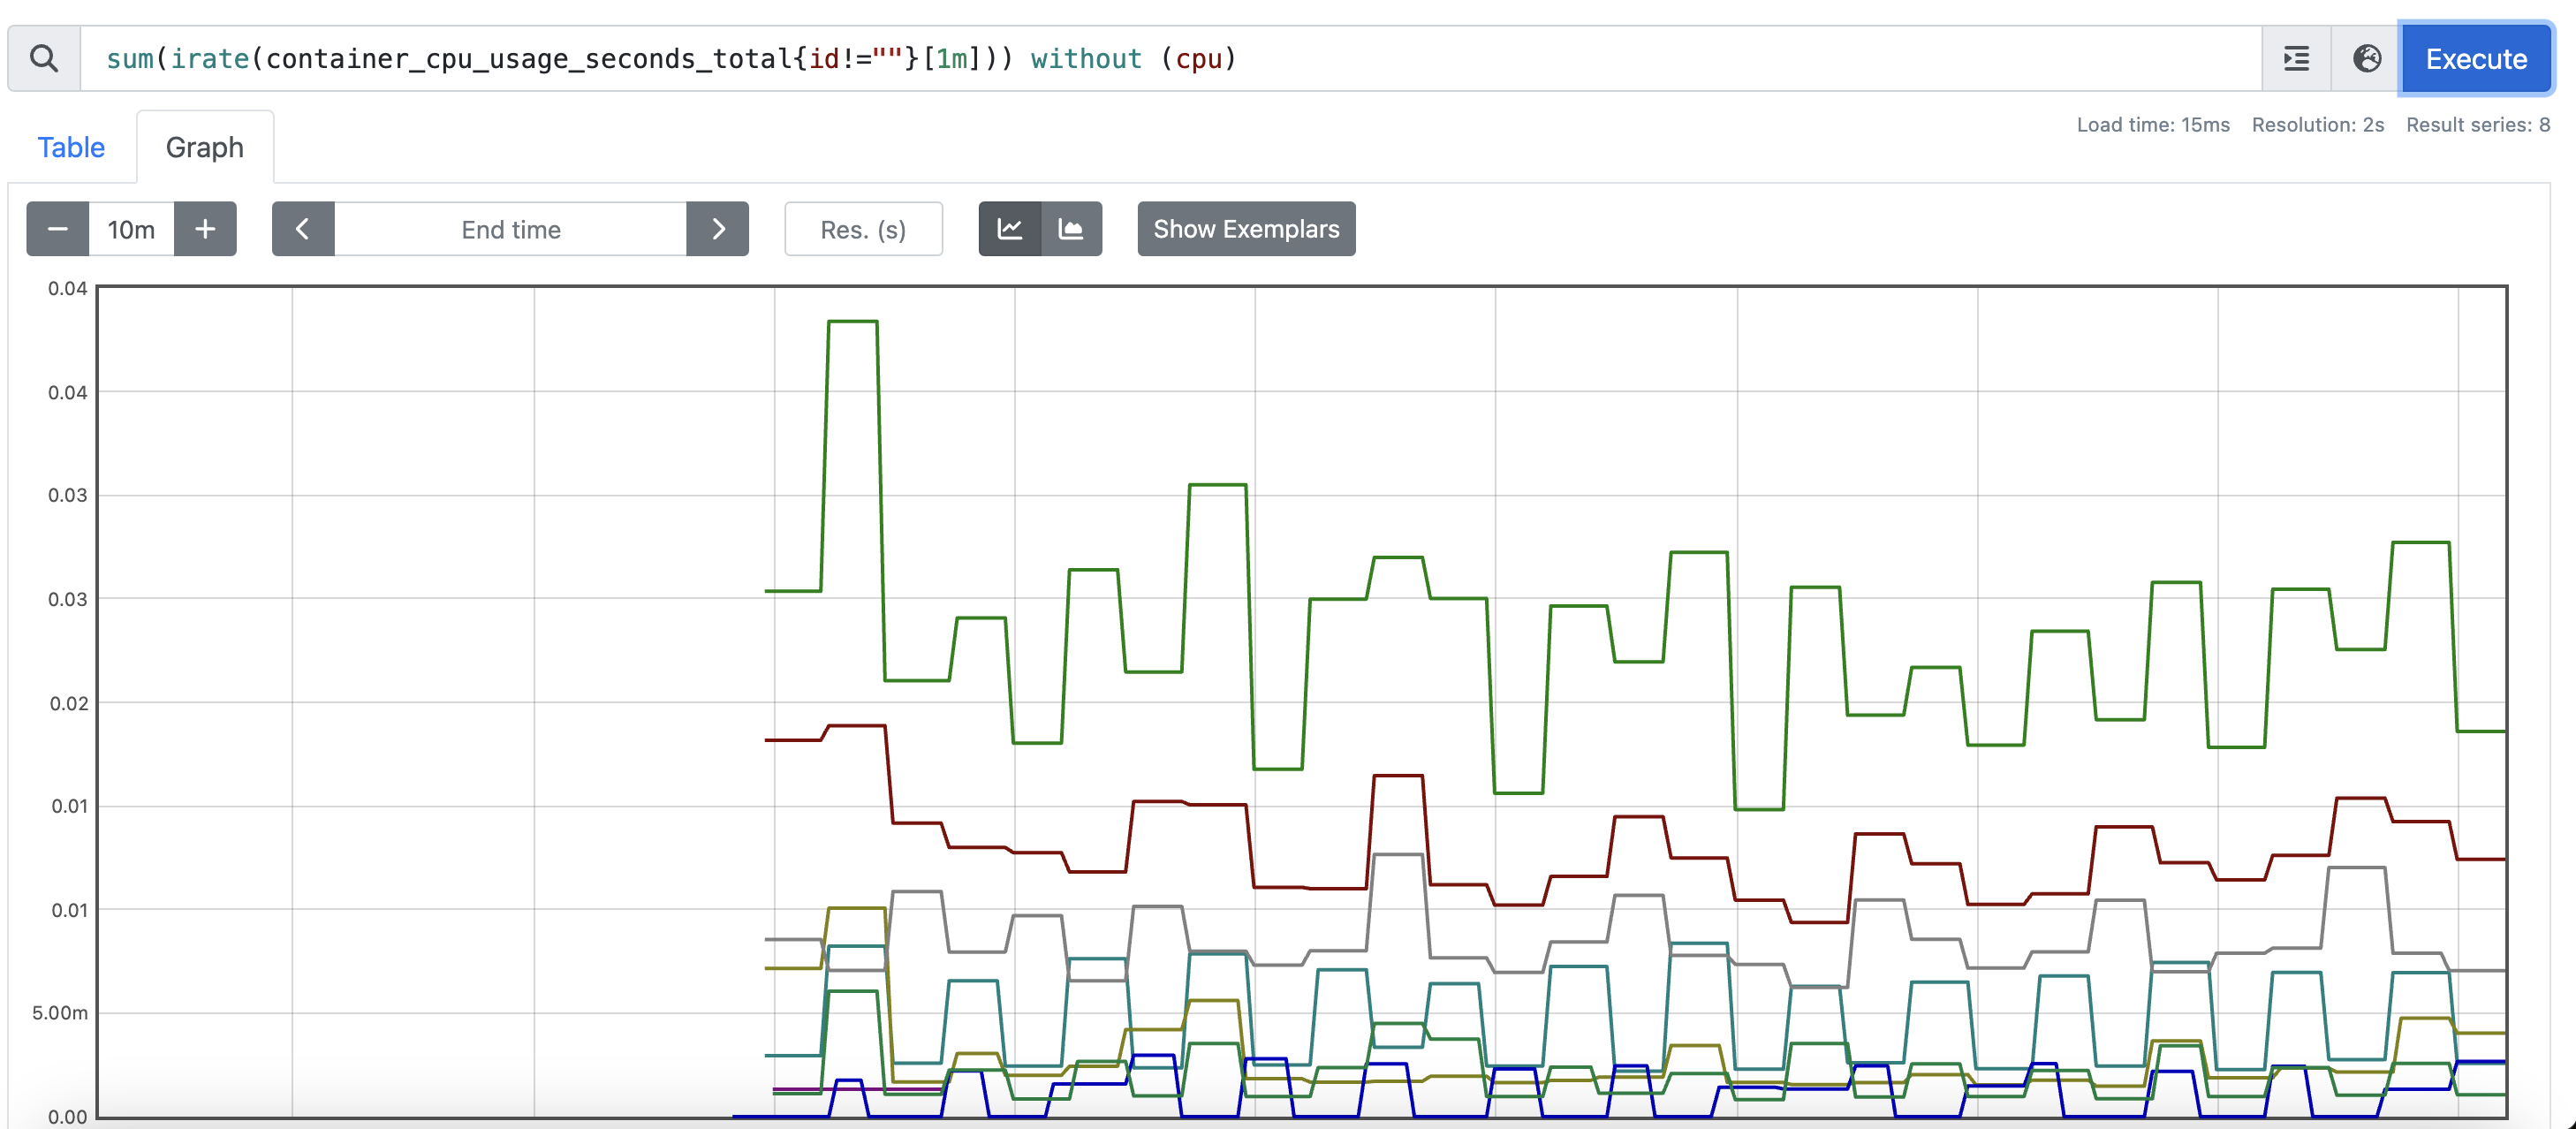Open the metrics explorer globe icon
This screenshot has height=1129, width=2576.
[2366, 59]
